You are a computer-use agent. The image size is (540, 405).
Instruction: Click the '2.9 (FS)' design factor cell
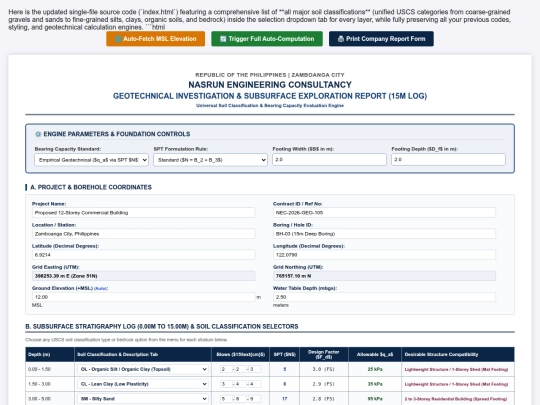[323, 384]
